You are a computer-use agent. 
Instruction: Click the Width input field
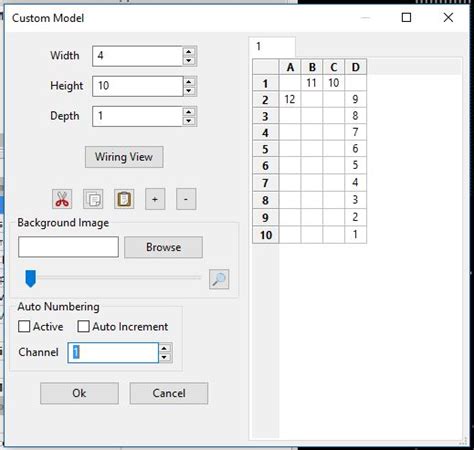(x=138, y=56)
